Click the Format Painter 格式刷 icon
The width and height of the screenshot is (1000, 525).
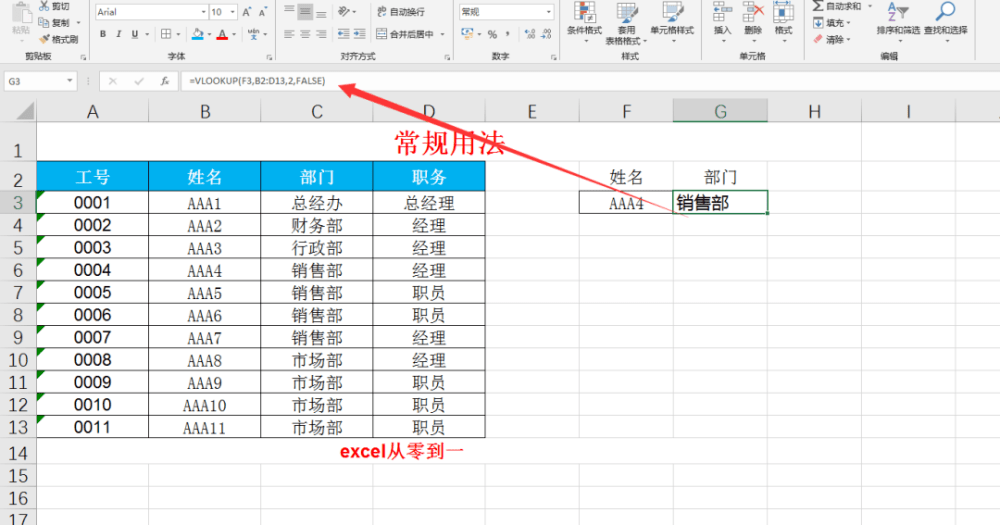(58, 40)
